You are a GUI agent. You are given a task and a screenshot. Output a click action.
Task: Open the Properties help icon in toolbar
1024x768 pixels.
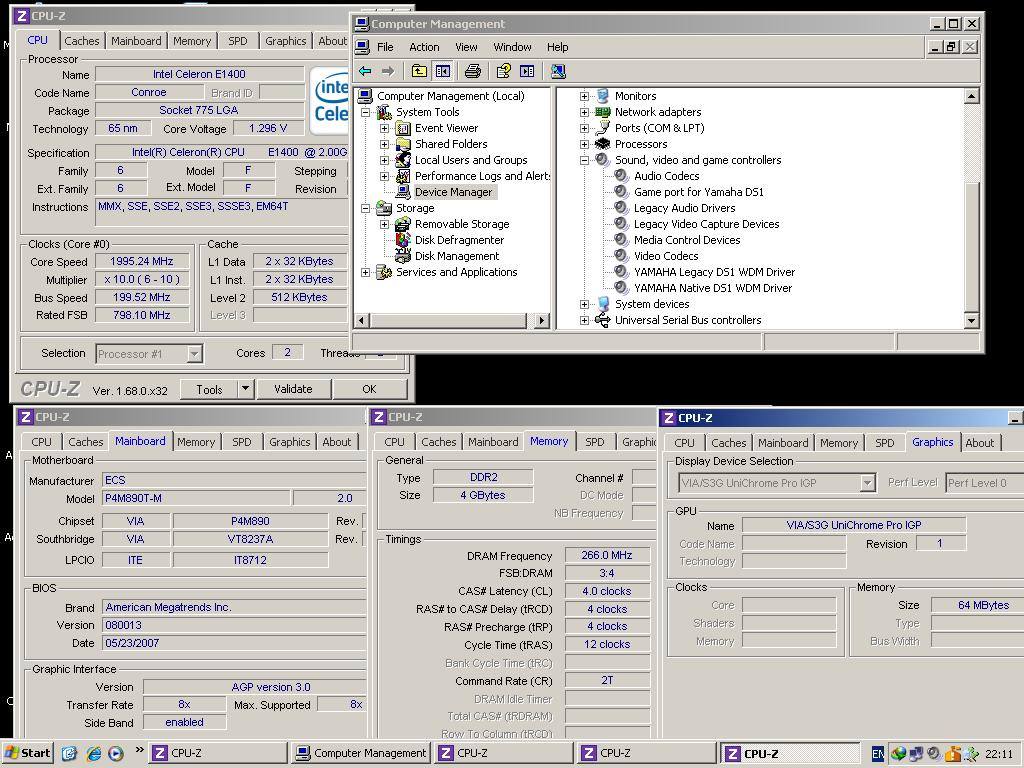pos(503,71)
